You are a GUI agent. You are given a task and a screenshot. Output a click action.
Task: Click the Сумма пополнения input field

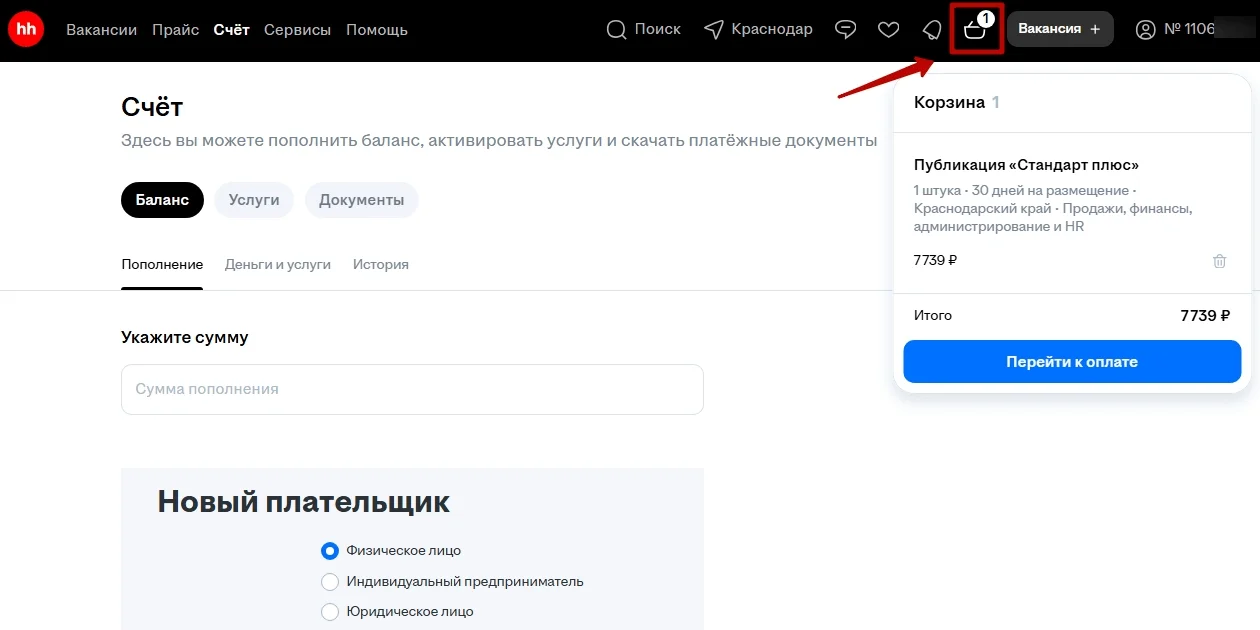tap(412, 389)
